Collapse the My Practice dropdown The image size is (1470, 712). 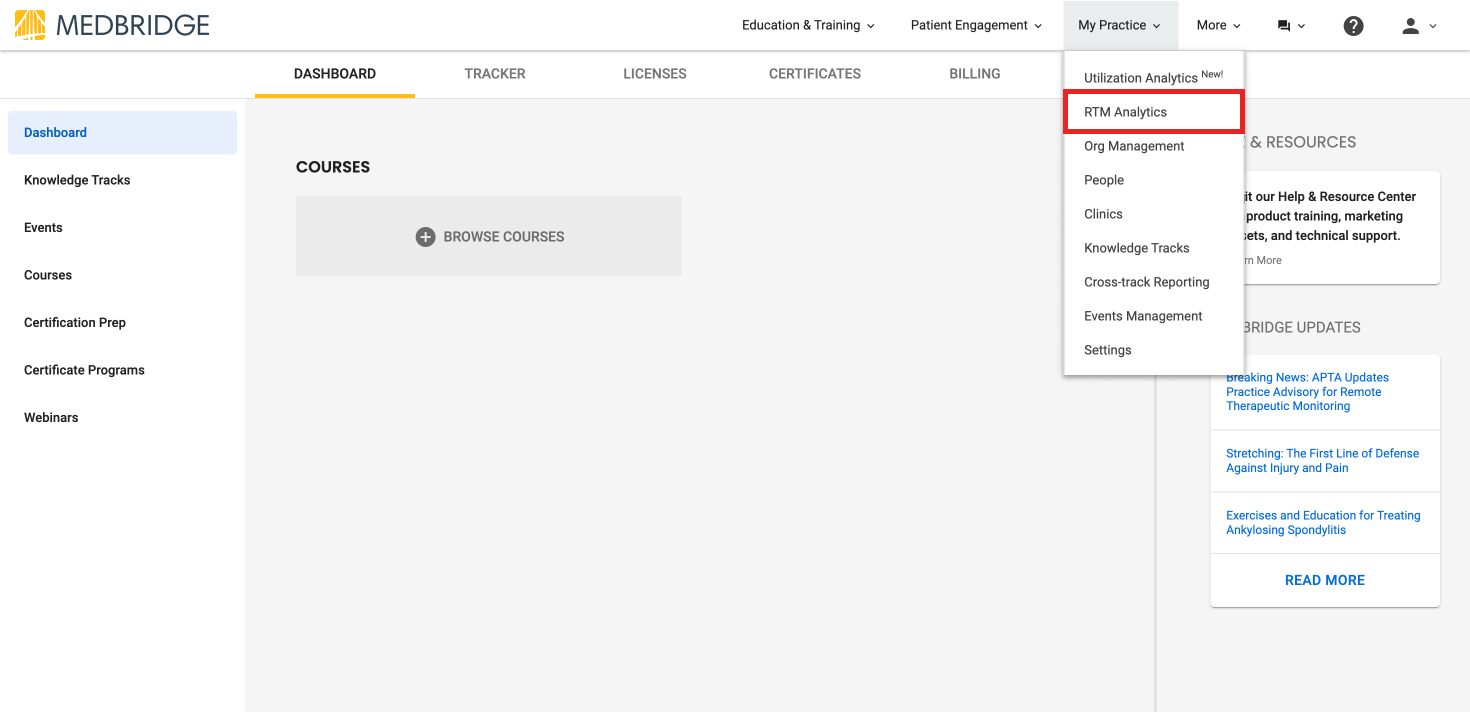(1120, 25)
